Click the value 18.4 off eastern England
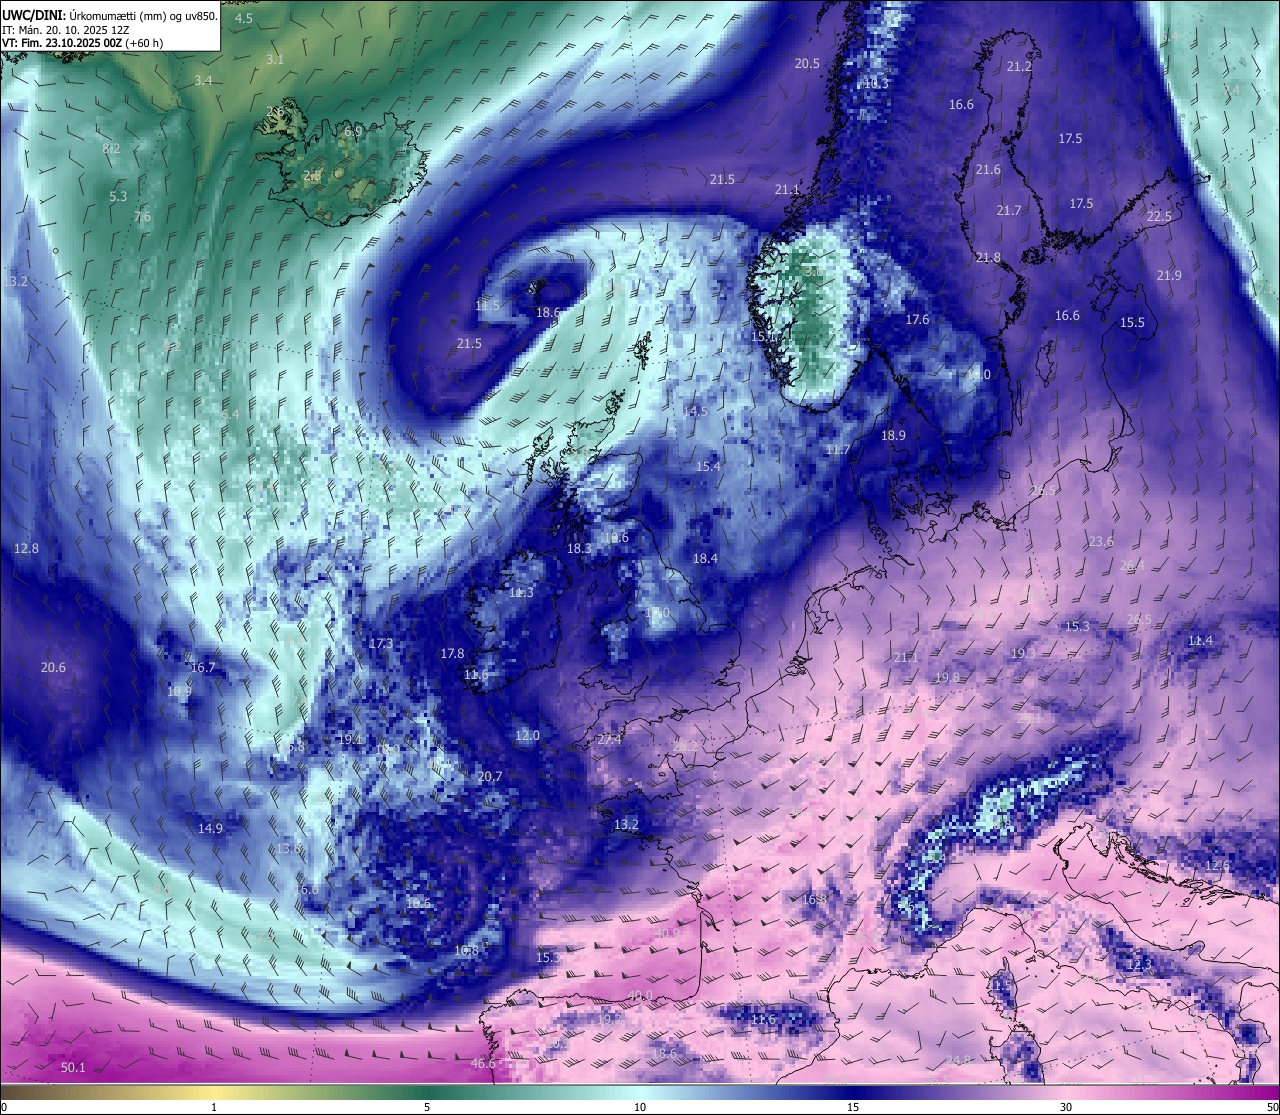Image resolution: width=1280 pixels, height=1115 pixels. point(705,559)
